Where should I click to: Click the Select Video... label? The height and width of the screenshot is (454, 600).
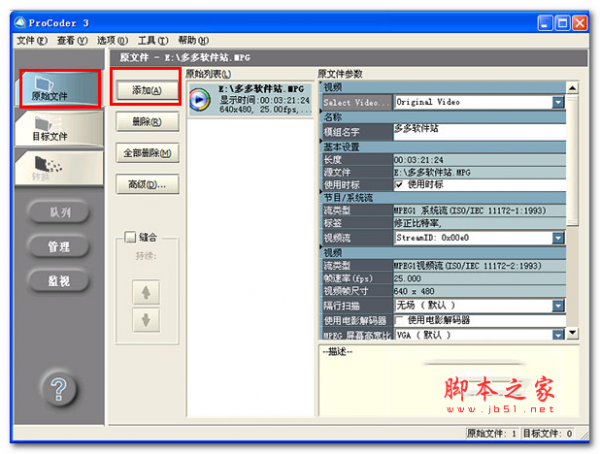tap(356, 102)
